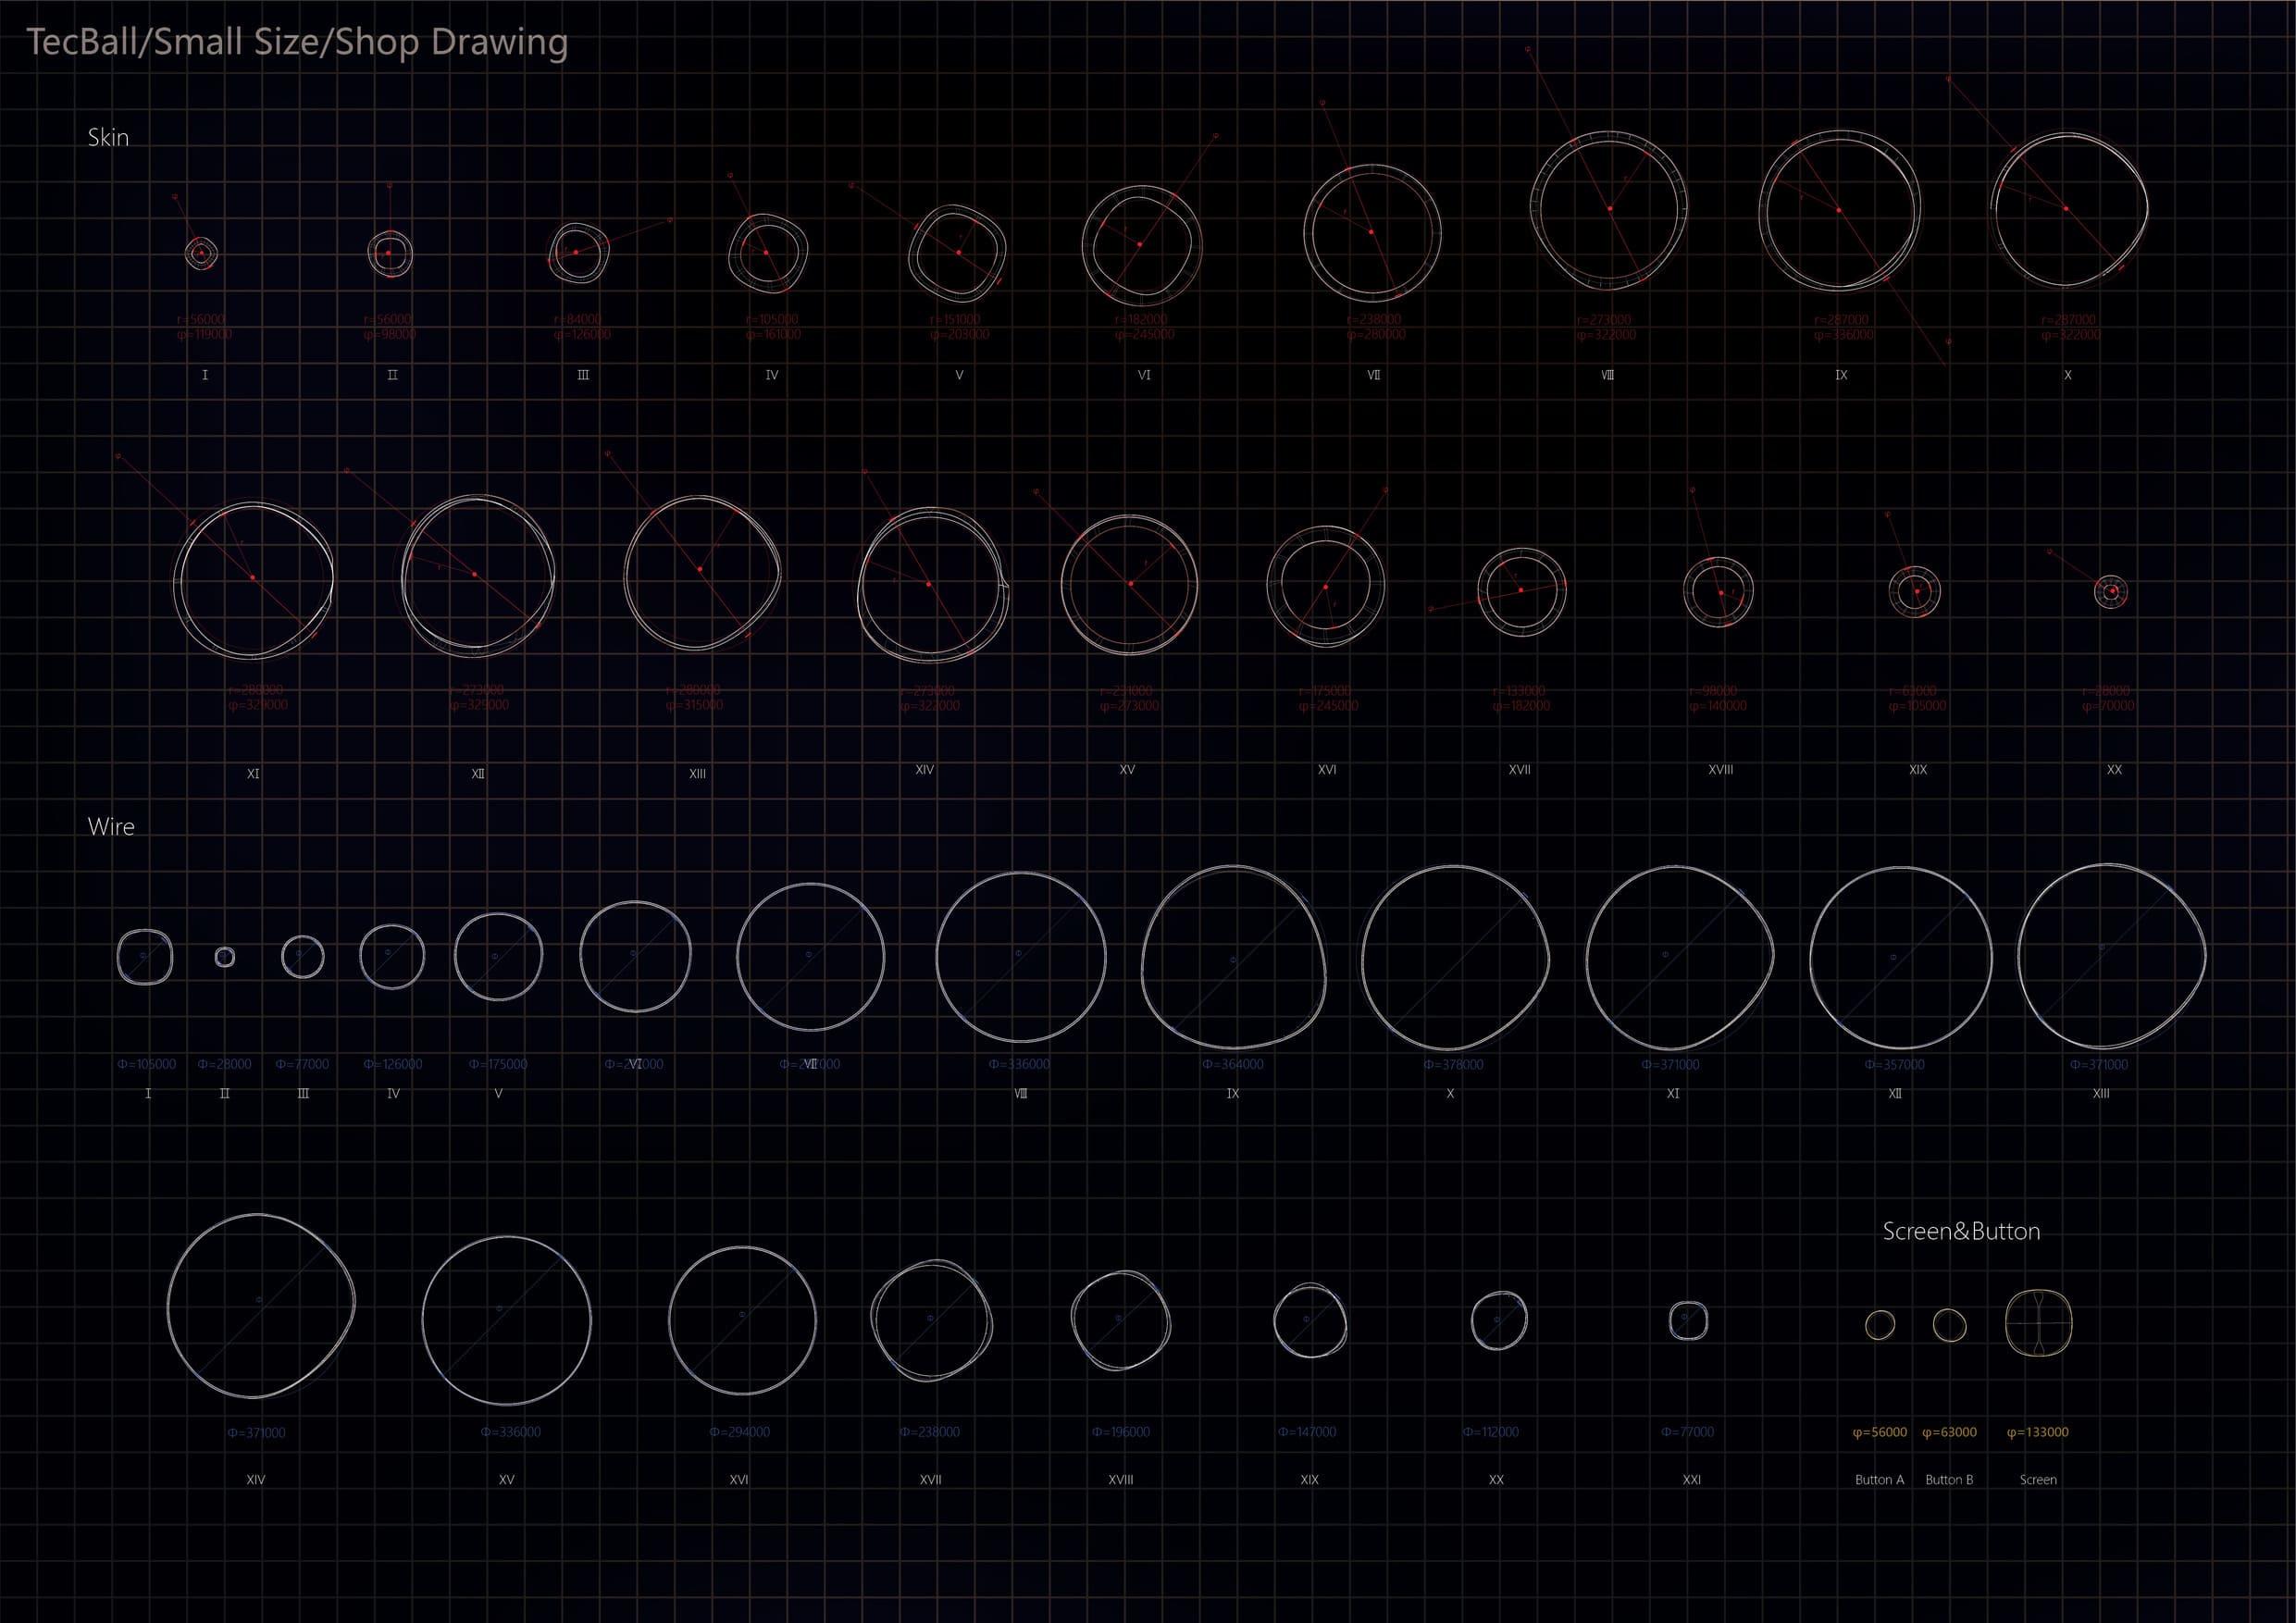2296x1623 pixels.
Task: Click the Wire section heading
Action: [x=111, y=826]
